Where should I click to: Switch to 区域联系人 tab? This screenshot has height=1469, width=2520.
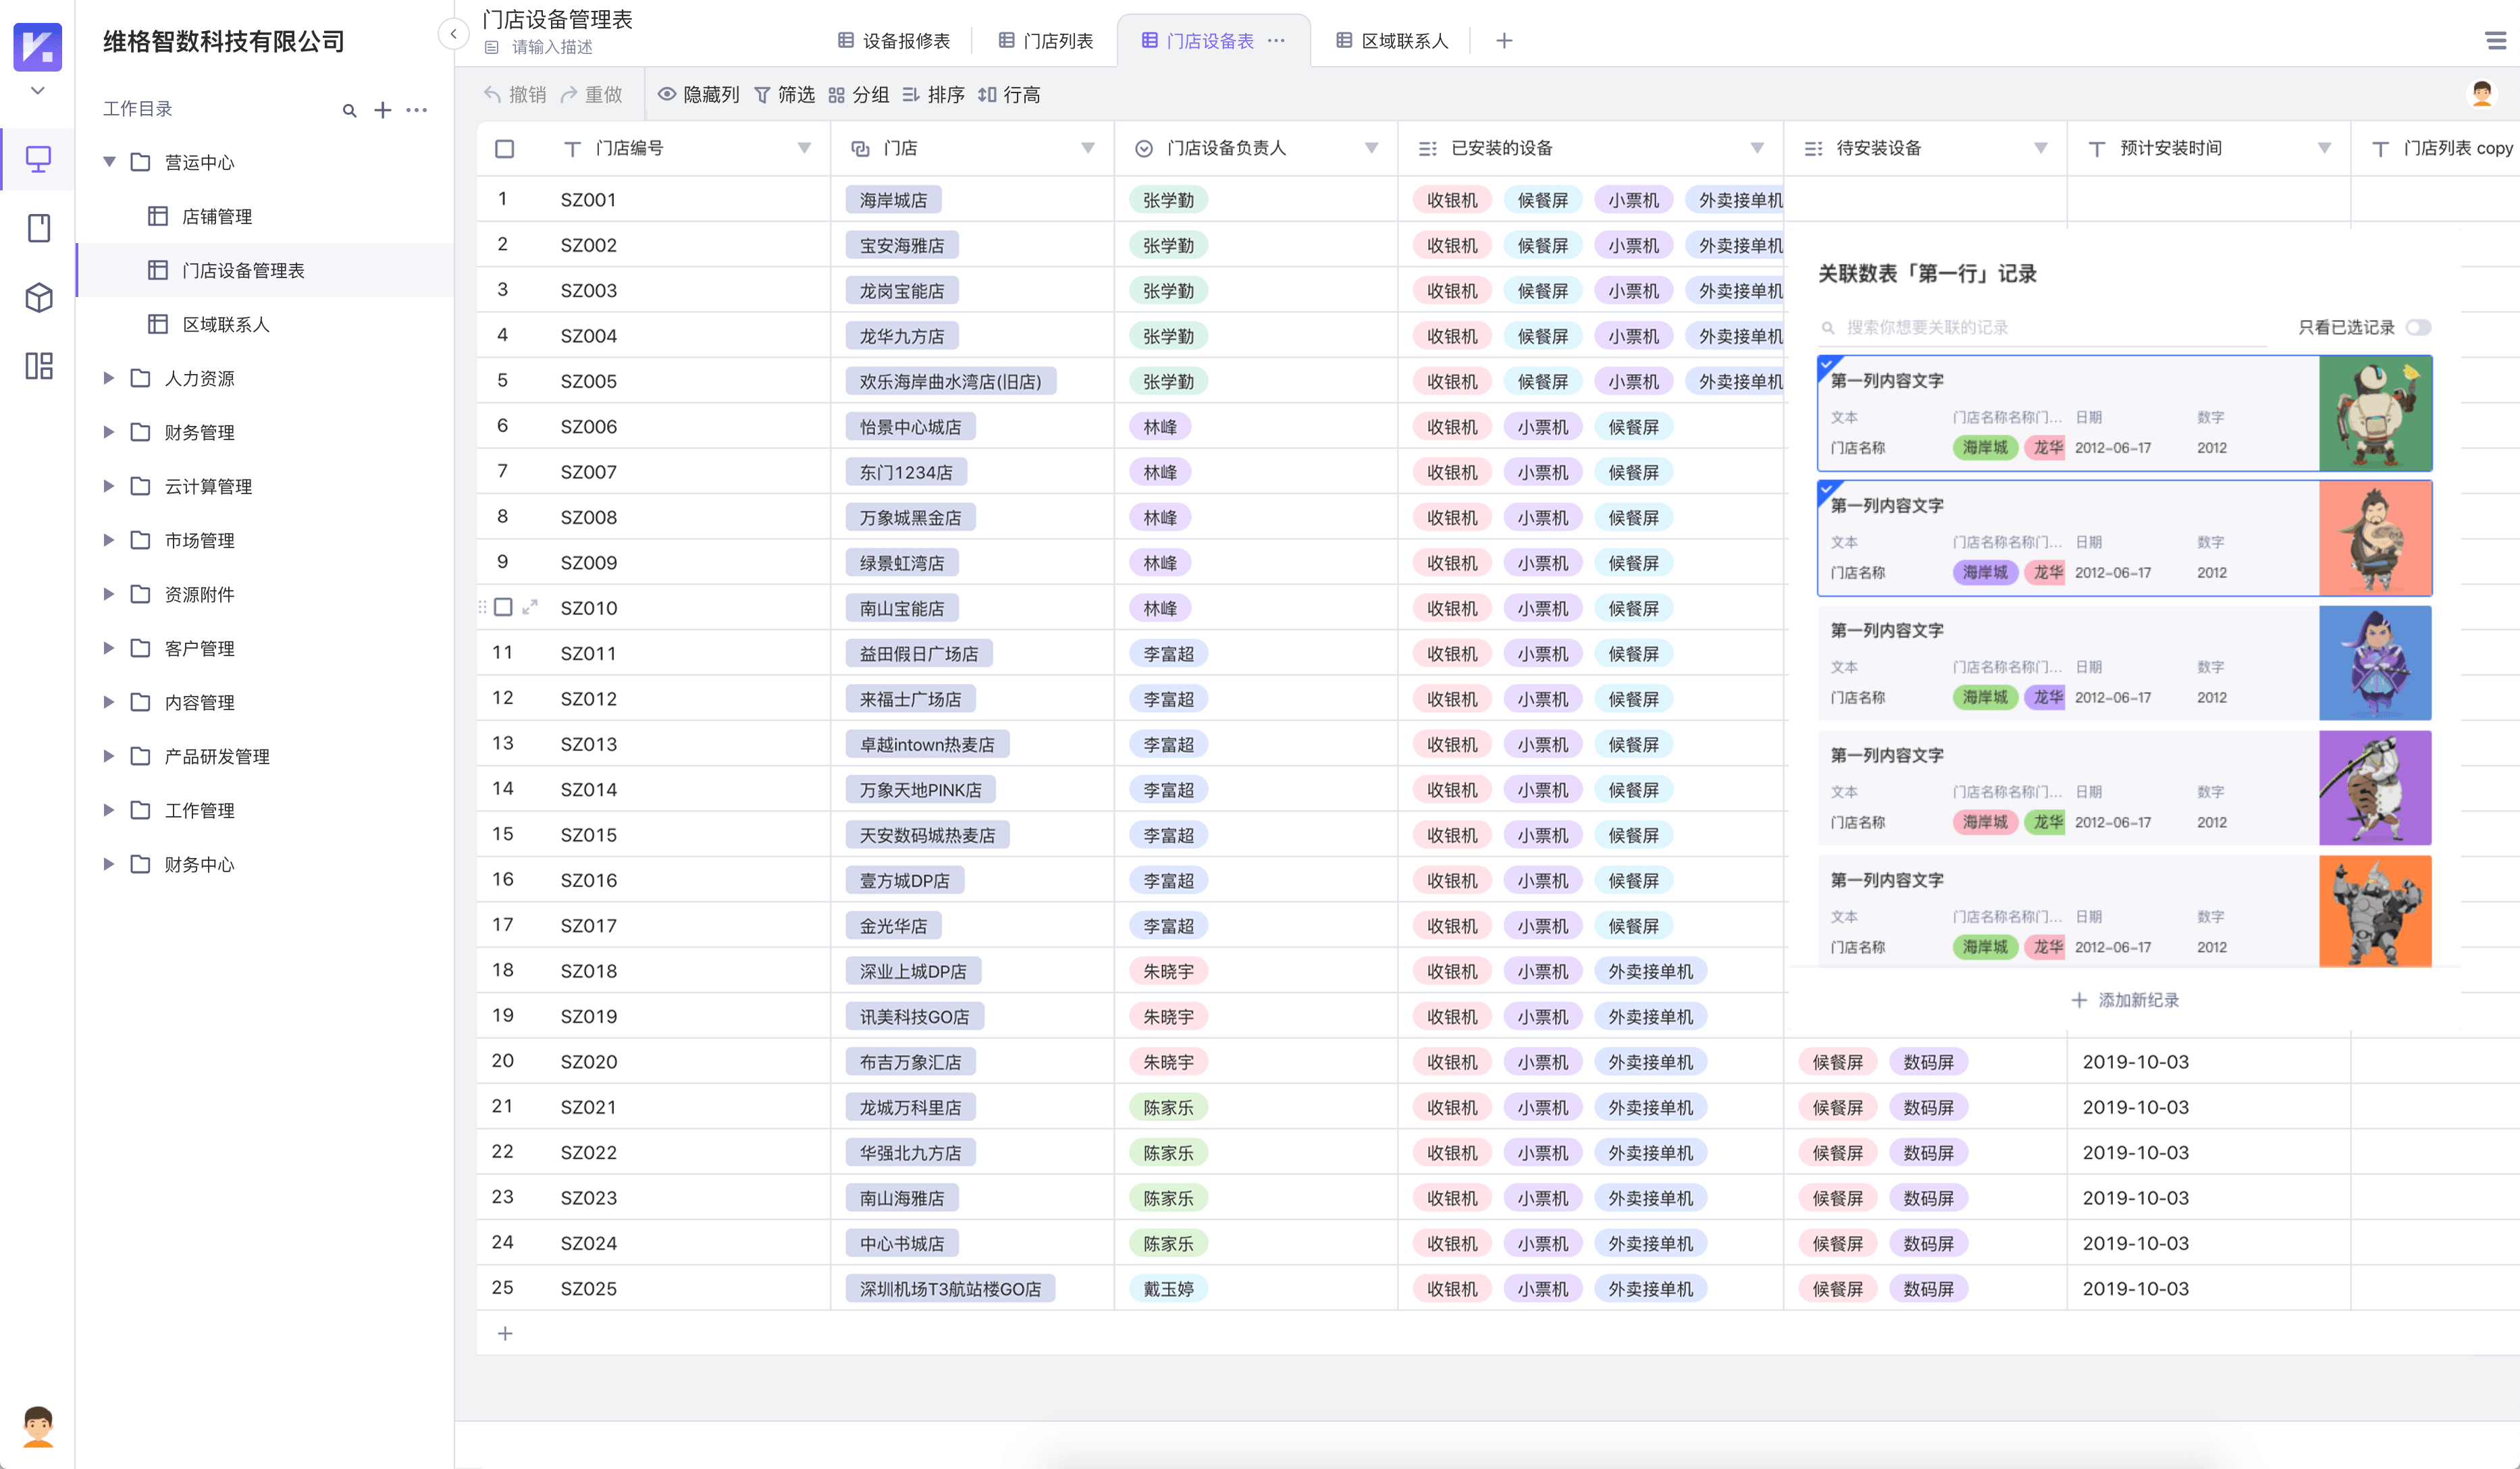point(1392,41)
